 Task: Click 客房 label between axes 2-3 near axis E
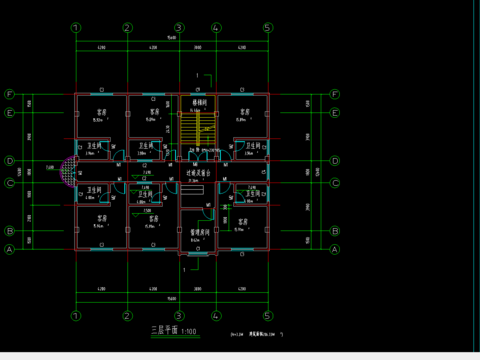[x=154, y=111]
